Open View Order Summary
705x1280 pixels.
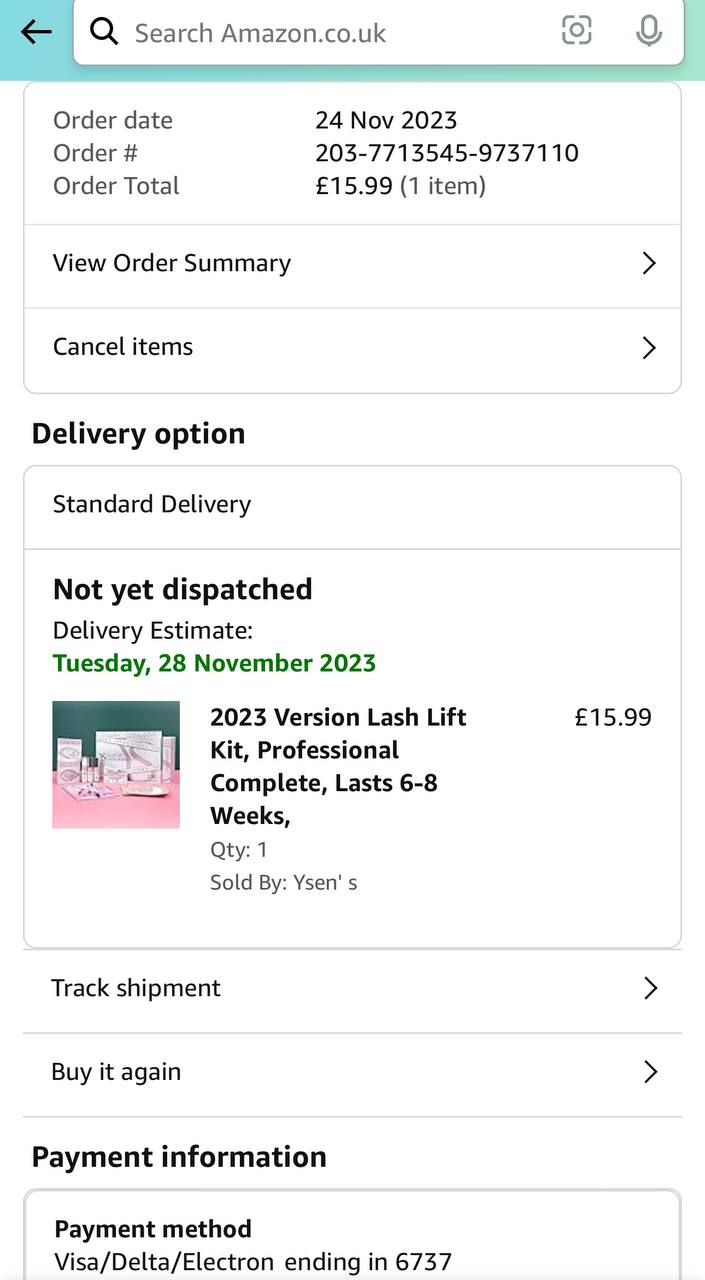click(x=172, y=263)
